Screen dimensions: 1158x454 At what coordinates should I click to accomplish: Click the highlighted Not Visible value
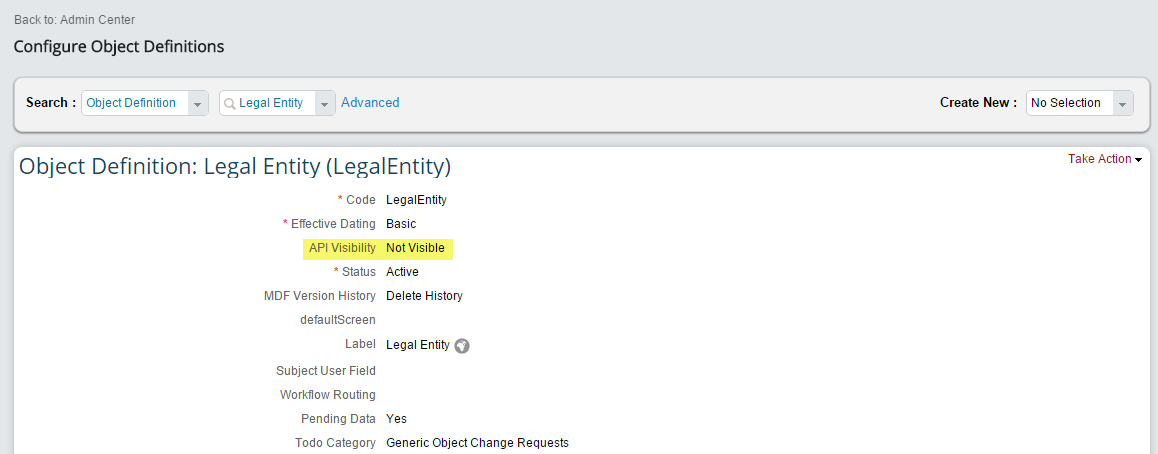(x=415, y=248)
